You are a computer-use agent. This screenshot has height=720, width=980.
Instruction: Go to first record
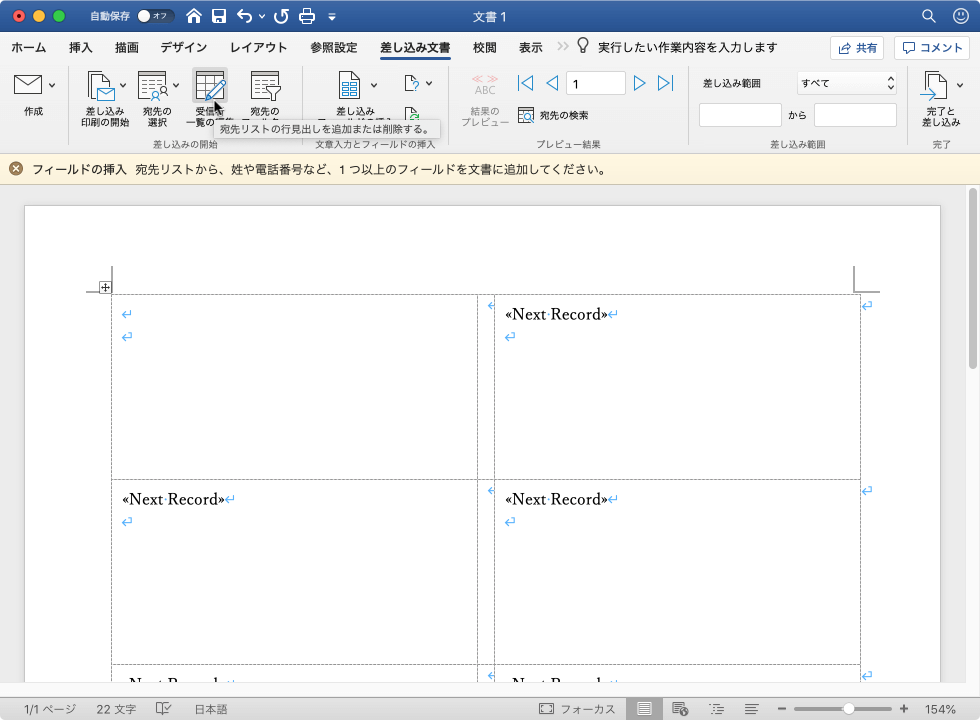[x=526, y=83]
